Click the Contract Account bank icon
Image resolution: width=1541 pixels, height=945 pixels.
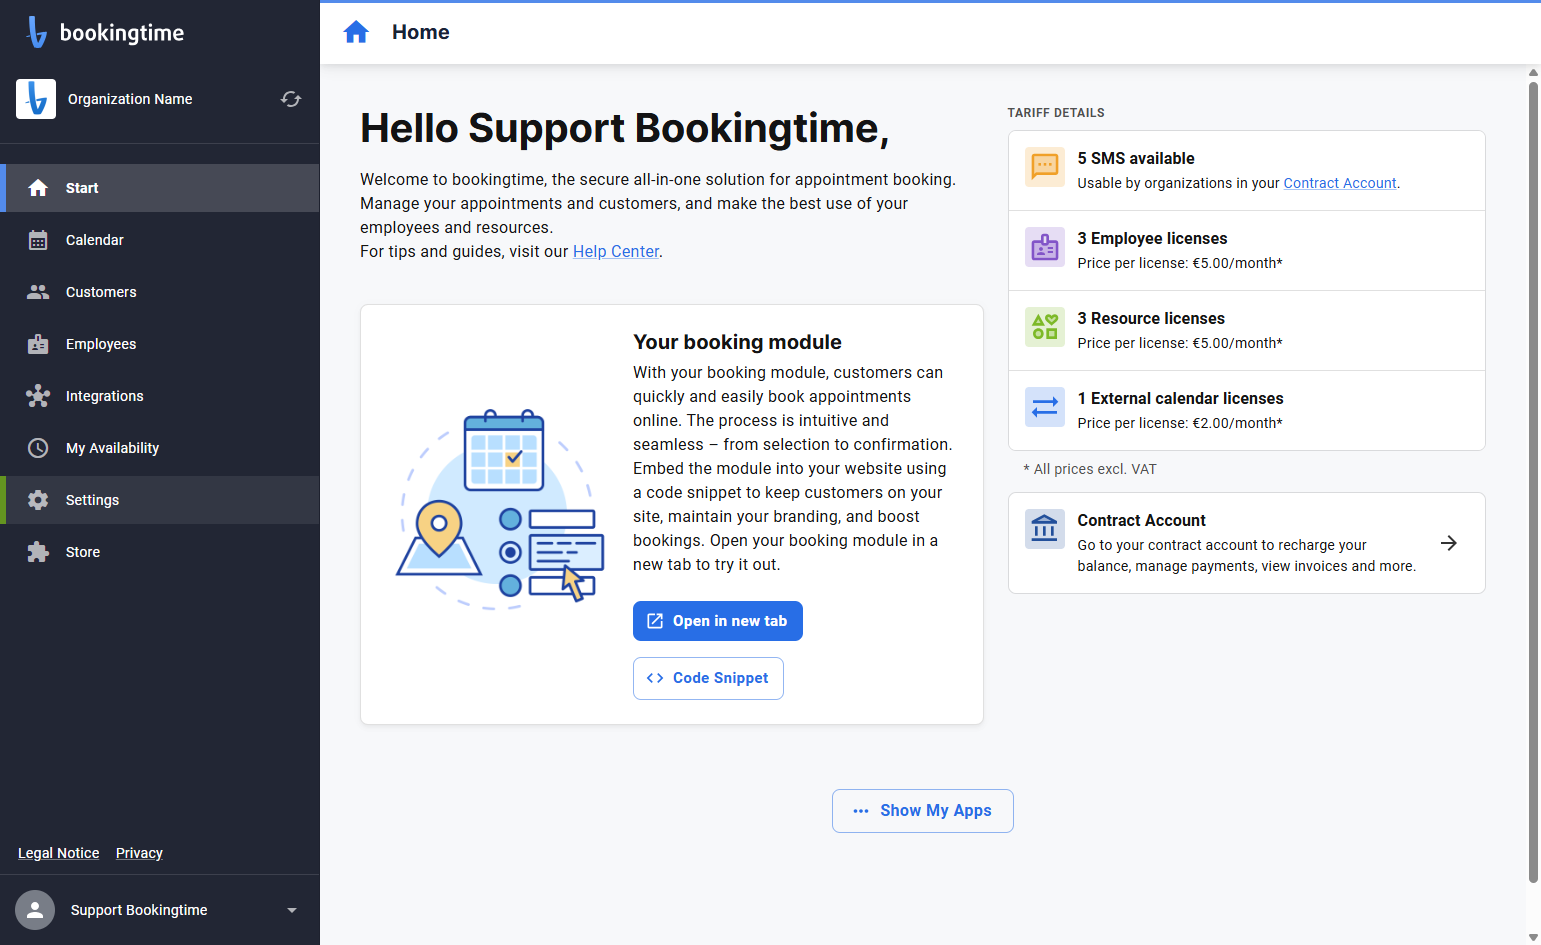pyautogui.click(x=1045, y=529)
